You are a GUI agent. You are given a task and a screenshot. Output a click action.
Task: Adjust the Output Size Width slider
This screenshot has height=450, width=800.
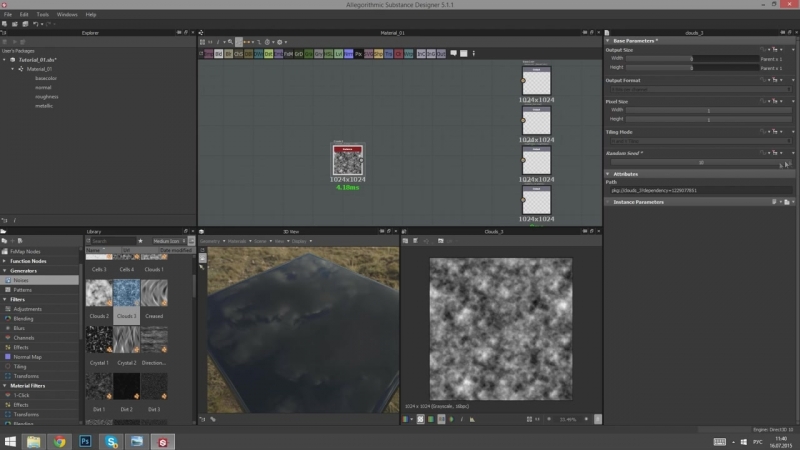[692, 59]
